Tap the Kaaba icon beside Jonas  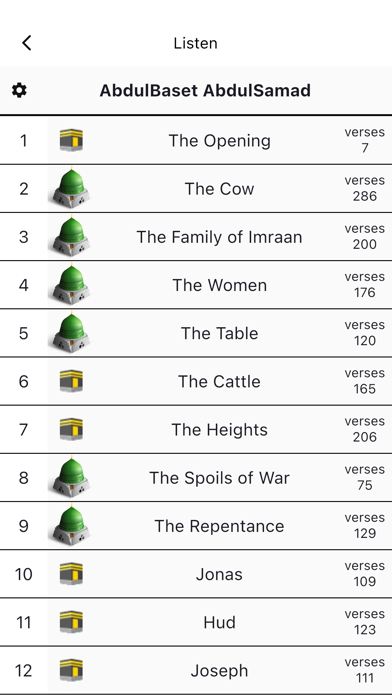coord(71,574)
